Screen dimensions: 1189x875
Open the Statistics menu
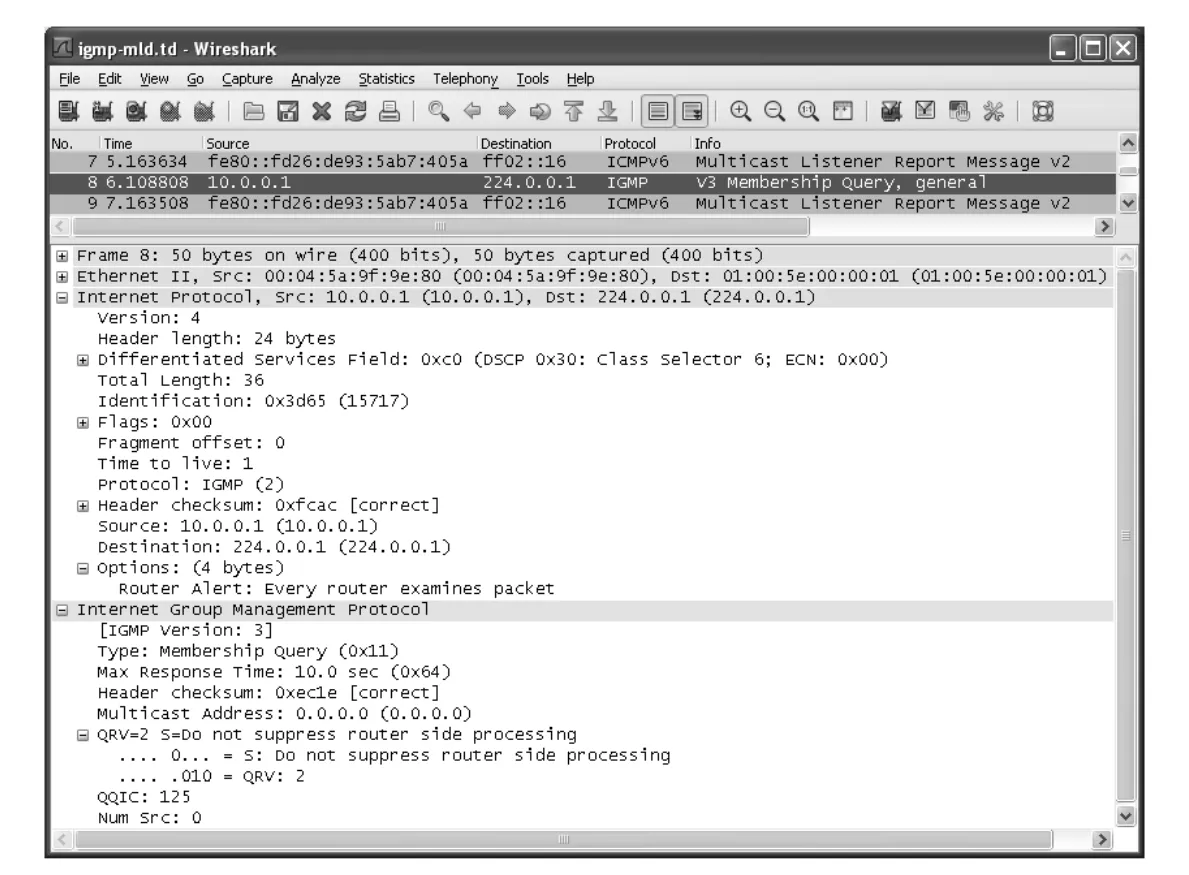coord(387,79)
